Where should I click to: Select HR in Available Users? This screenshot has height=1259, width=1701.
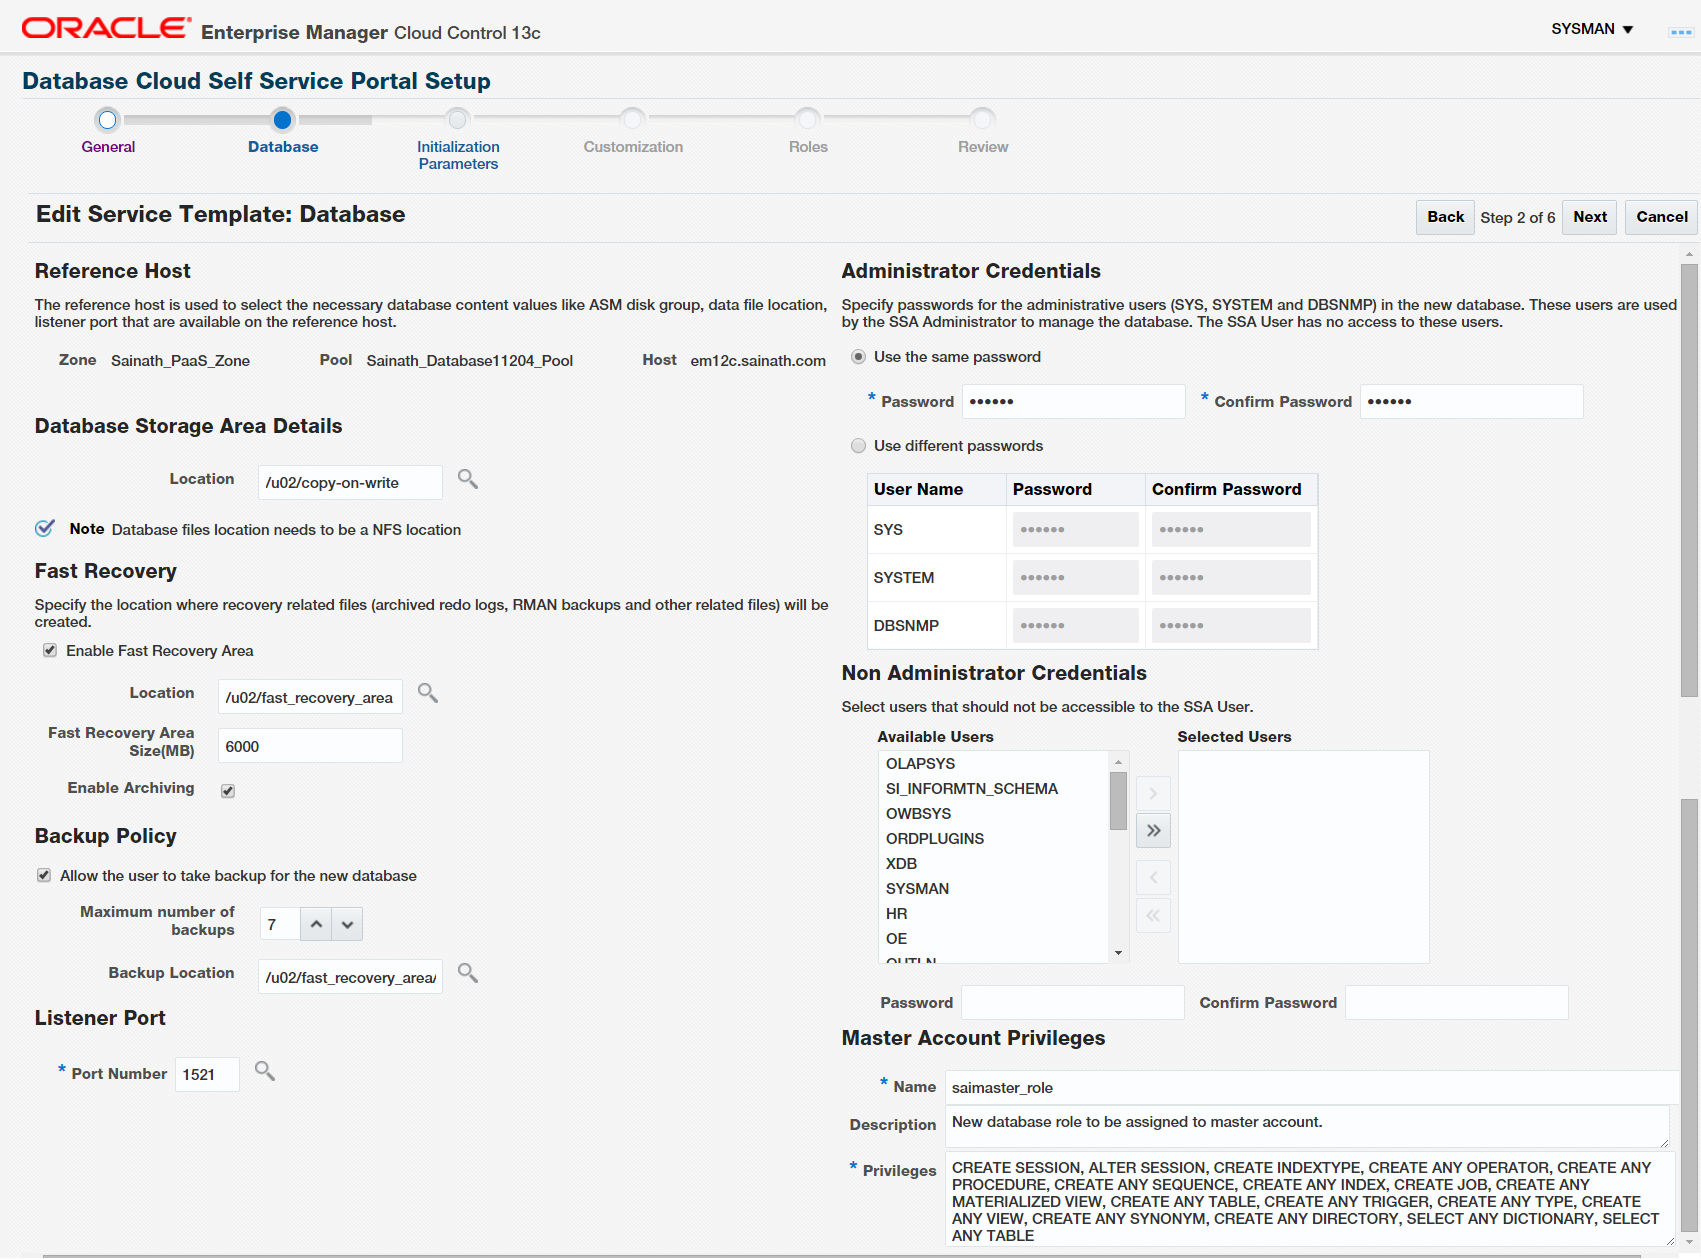(x=994, y=913)
